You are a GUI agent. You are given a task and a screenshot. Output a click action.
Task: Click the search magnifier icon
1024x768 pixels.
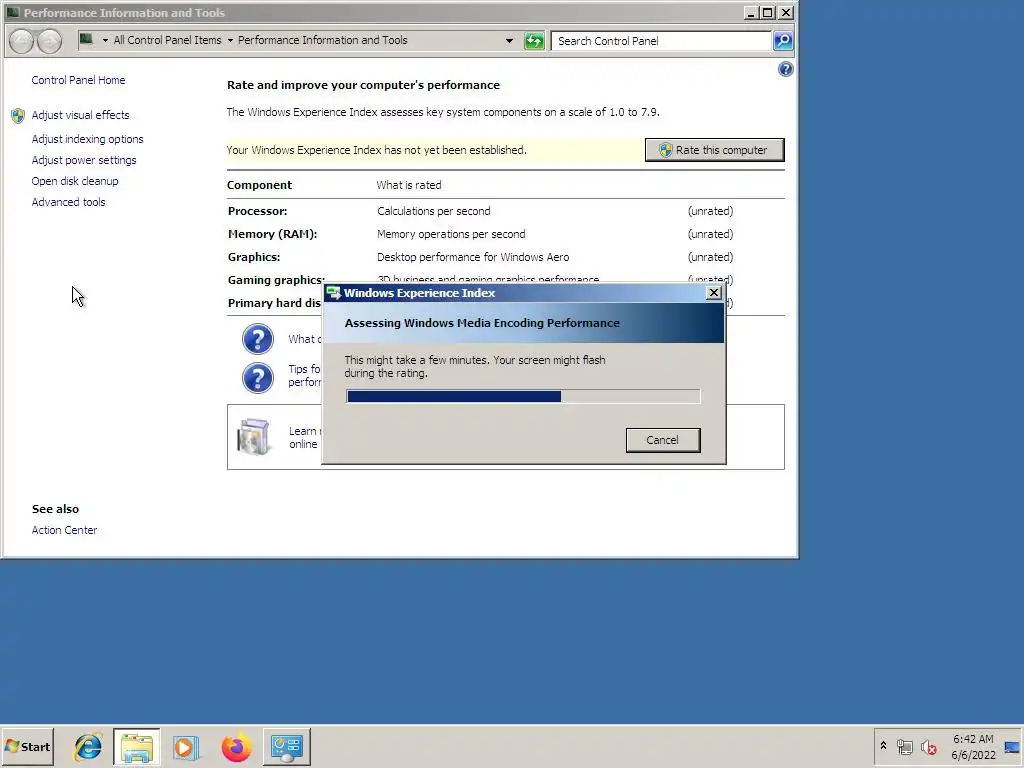point(782,41)
